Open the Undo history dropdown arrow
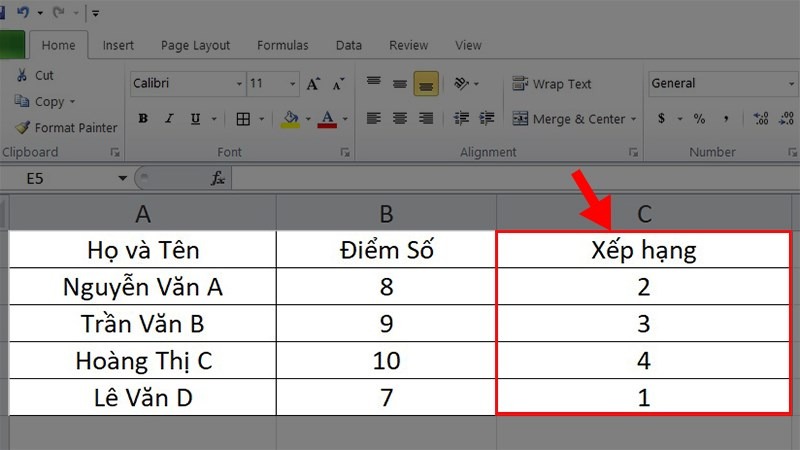The width and height of the screenshot is (800, 450). [40, 13]
